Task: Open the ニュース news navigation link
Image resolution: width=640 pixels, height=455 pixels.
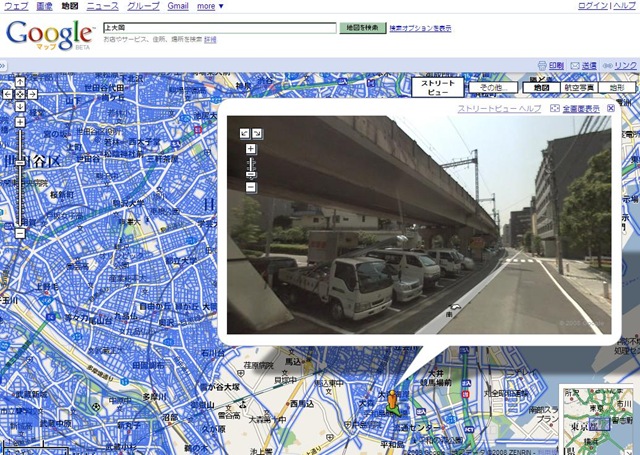Action: [x=102, y=6]
